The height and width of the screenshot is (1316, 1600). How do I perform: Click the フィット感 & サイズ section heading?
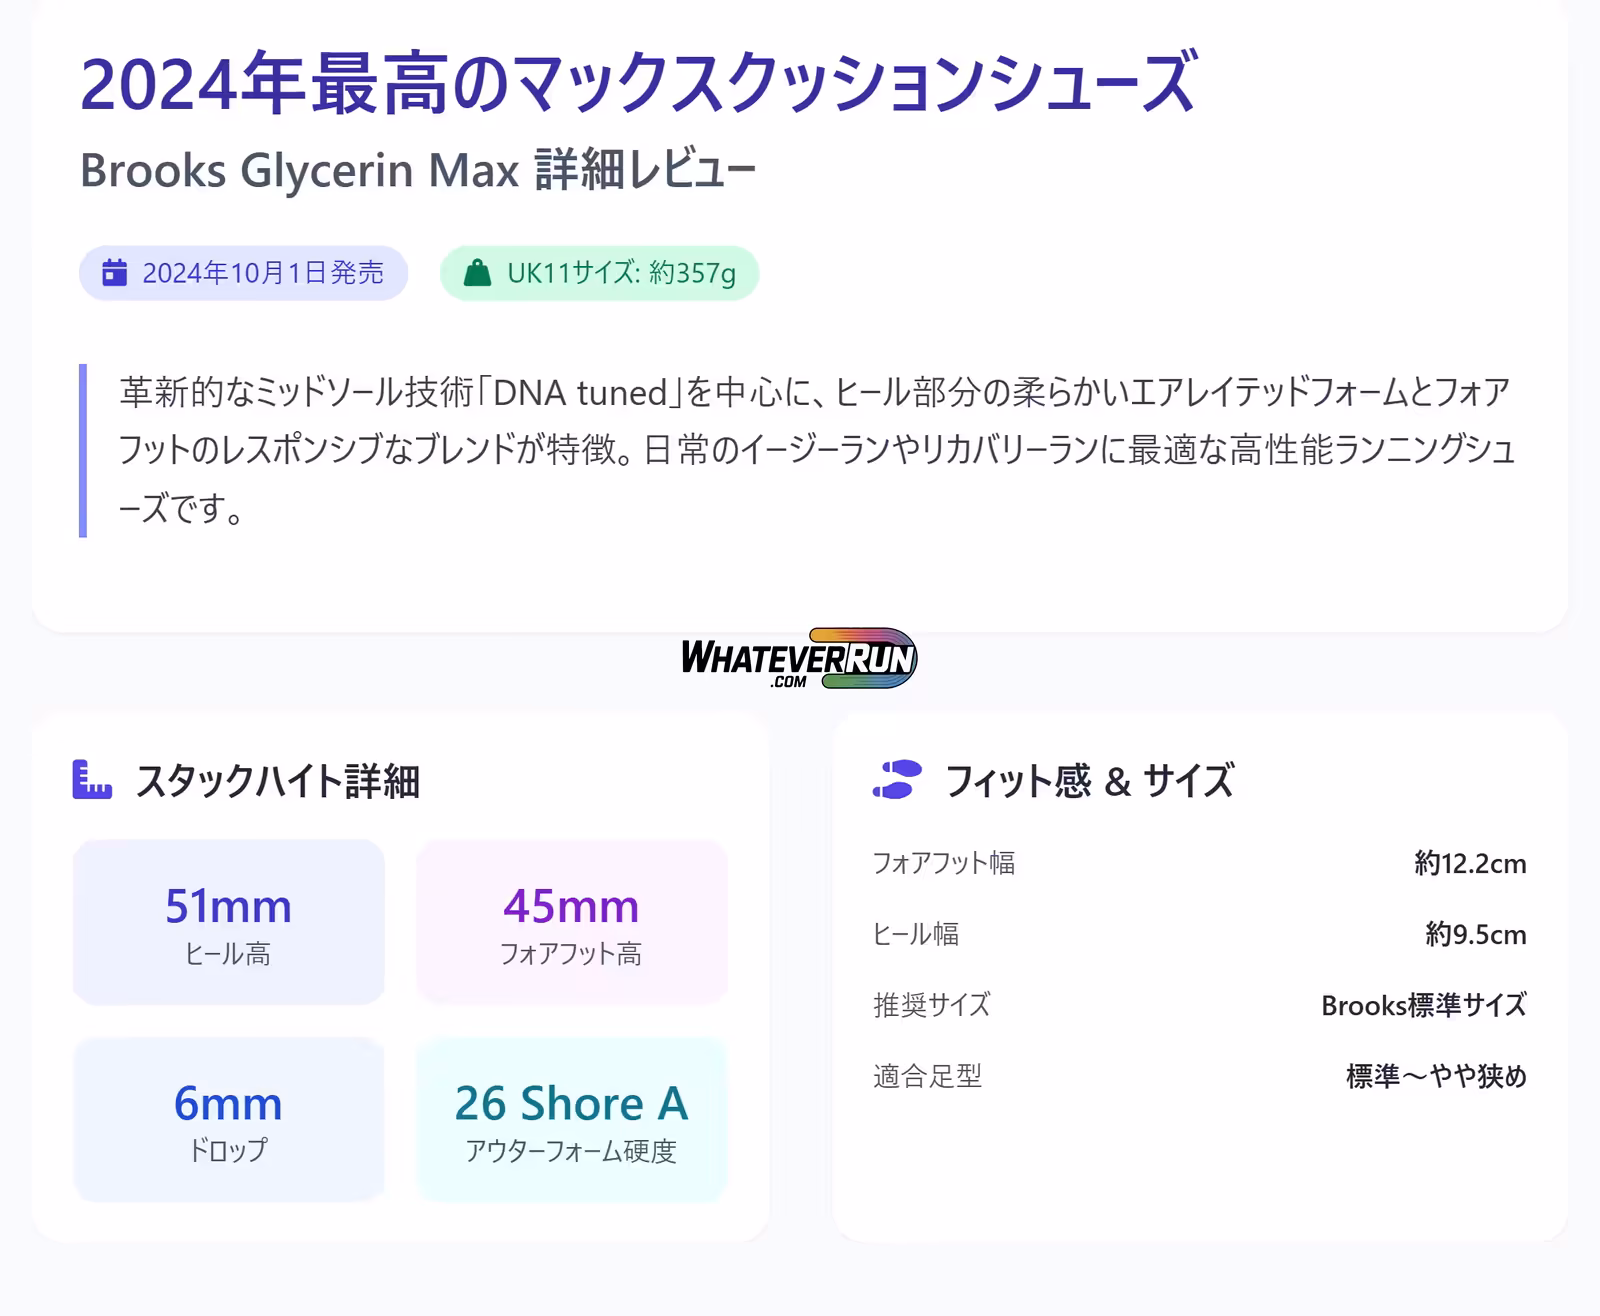tap(1089, 781)
